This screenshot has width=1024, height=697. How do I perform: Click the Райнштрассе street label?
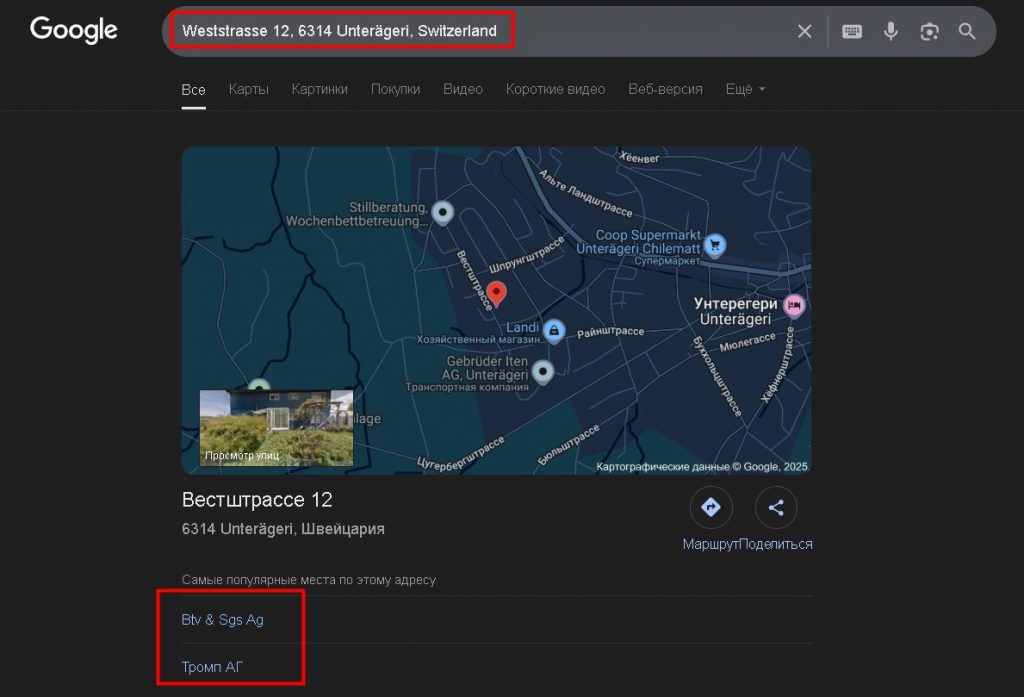pos(610,332)
